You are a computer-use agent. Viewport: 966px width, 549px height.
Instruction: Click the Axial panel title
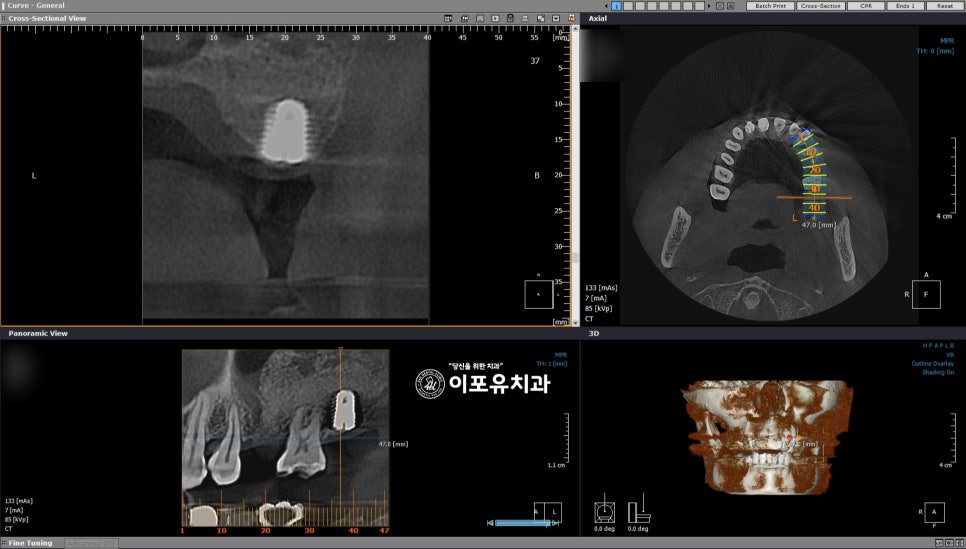(598, 18)
